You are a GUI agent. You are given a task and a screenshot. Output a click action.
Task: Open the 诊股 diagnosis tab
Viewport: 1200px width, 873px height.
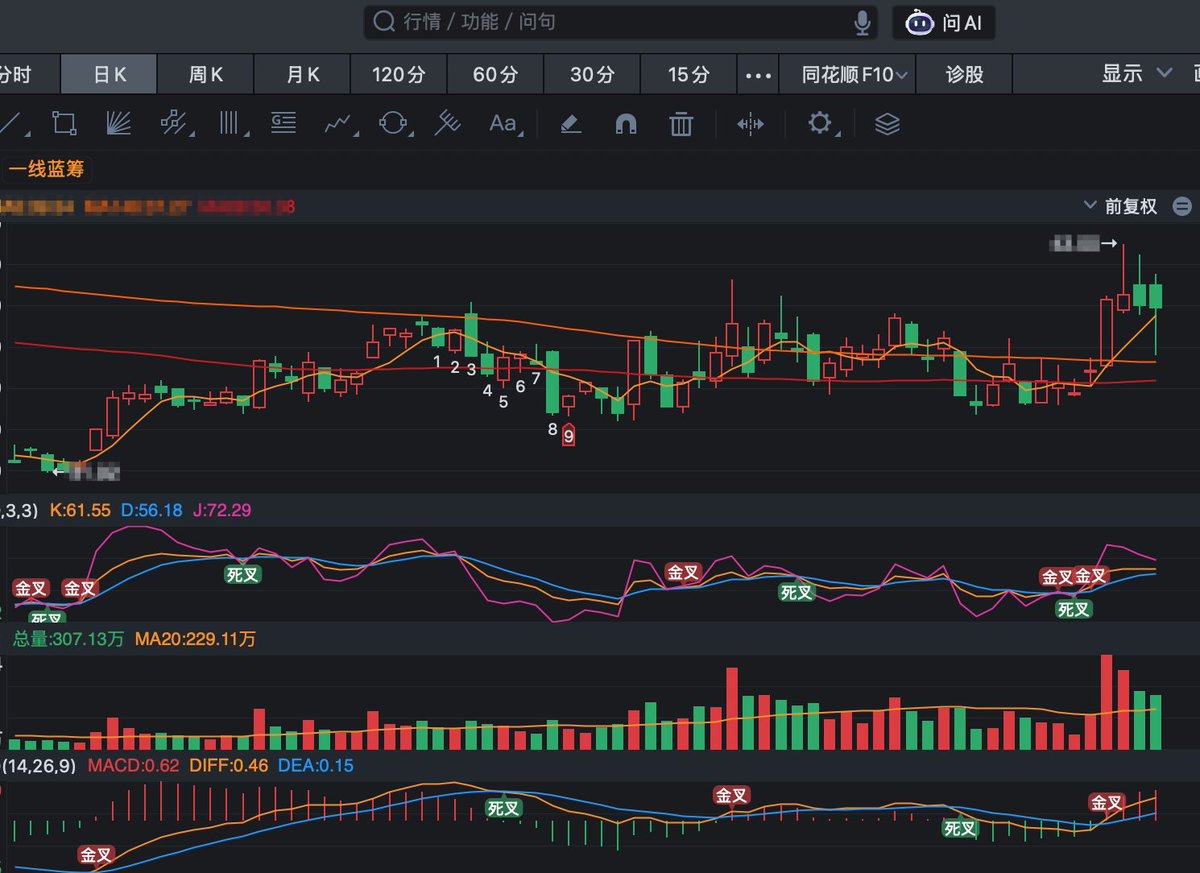click(x=964, y=74)
